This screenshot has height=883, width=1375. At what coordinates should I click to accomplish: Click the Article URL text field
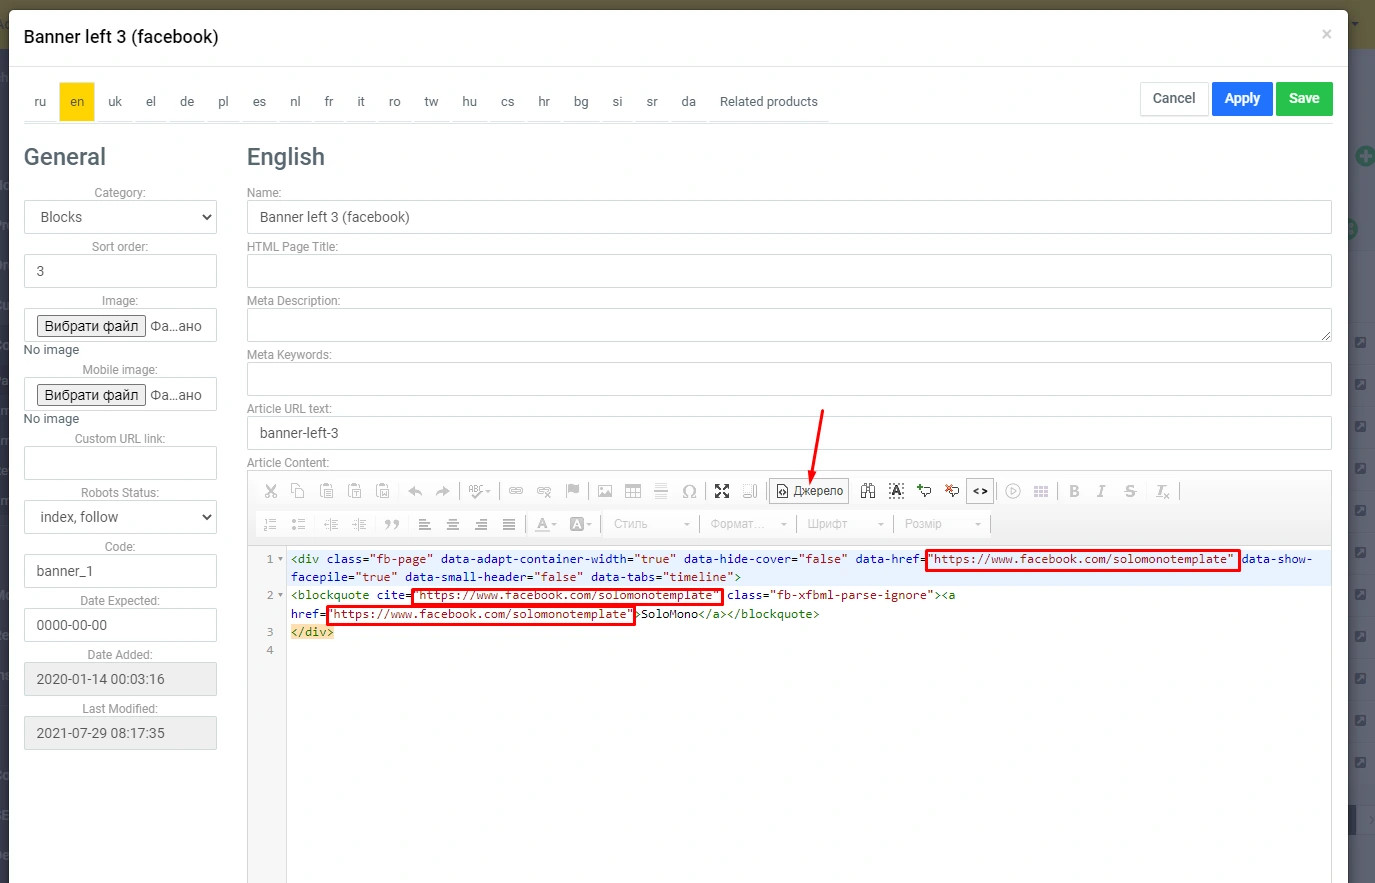(x=788, y=433)
